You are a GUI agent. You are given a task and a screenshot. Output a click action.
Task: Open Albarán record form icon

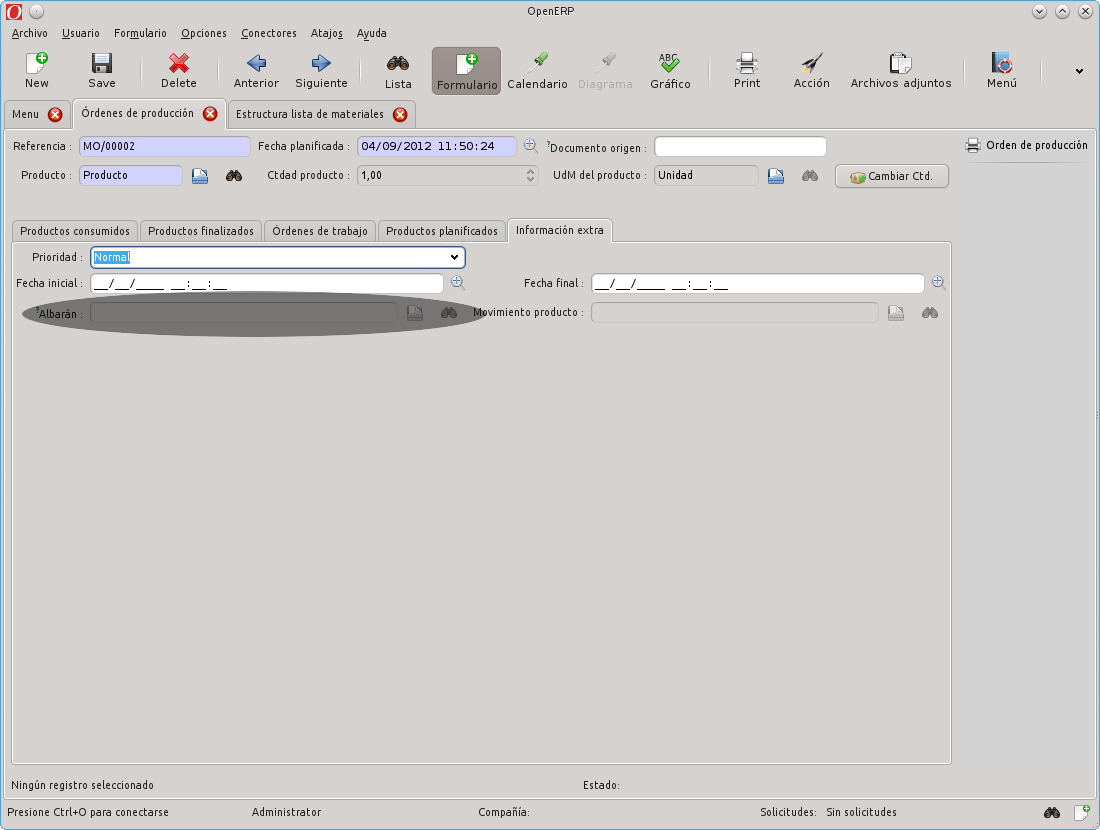(x=415, y=313)
